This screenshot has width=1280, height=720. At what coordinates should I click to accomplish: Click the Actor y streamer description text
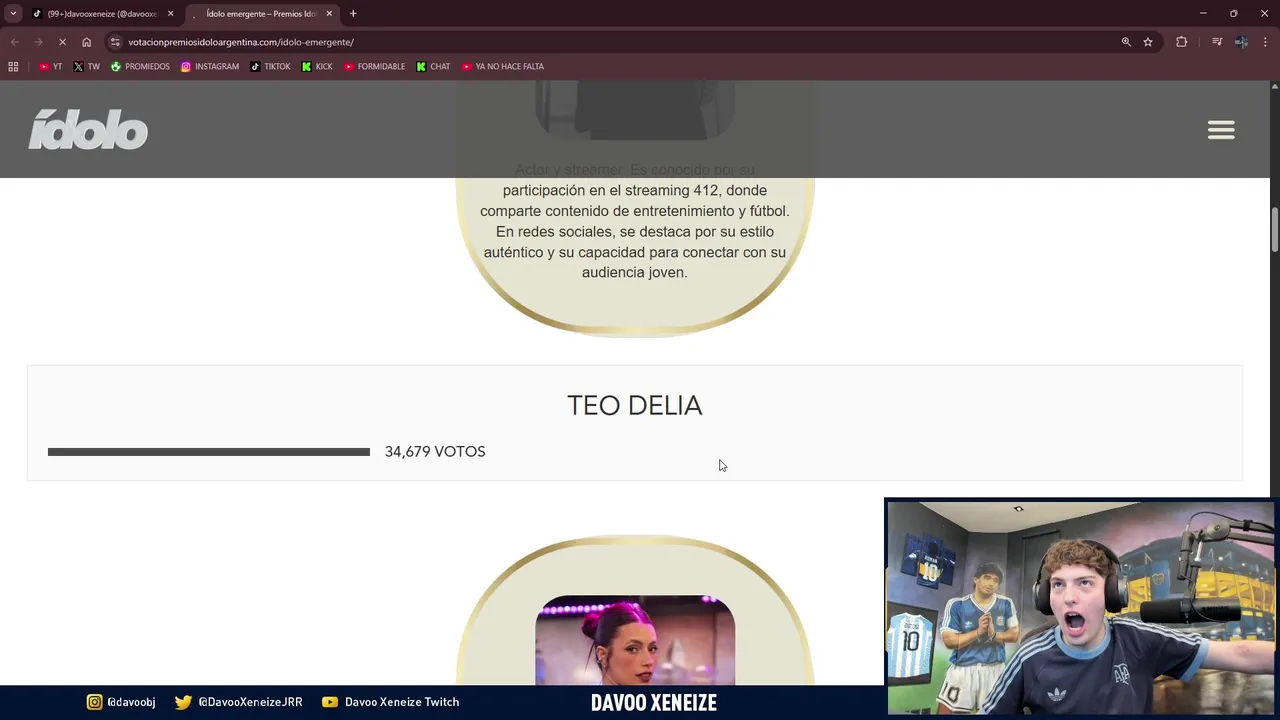pyautogui.click(x=635, y=221)
